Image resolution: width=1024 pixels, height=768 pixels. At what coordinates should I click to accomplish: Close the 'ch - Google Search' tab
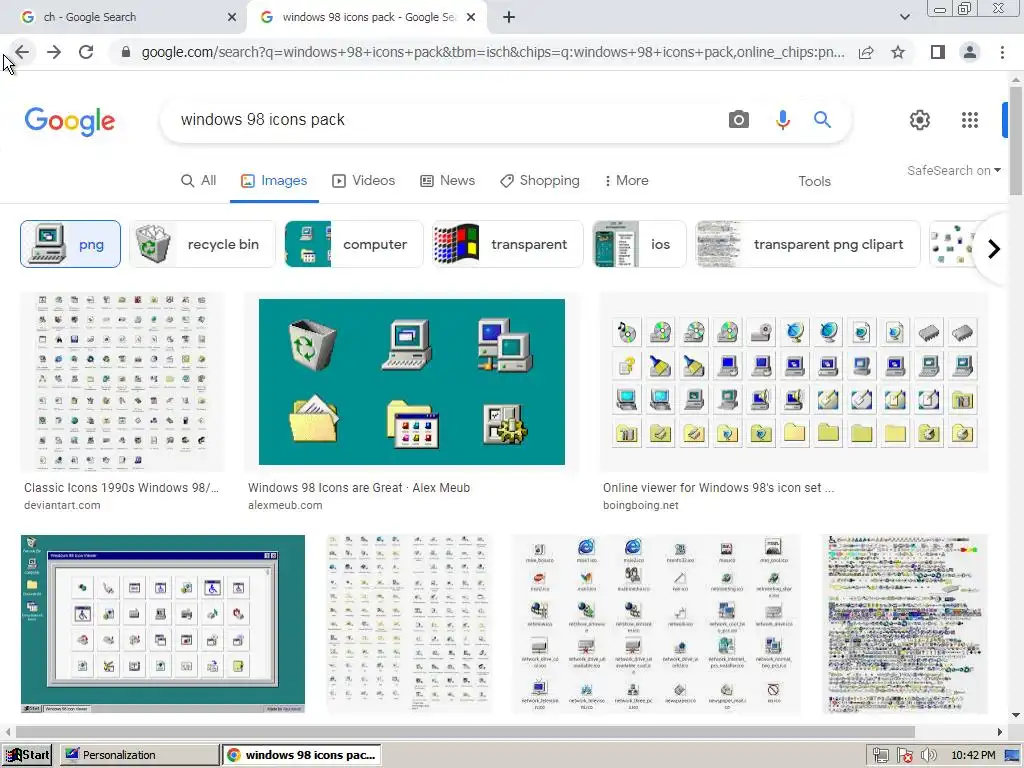(232, 17)
